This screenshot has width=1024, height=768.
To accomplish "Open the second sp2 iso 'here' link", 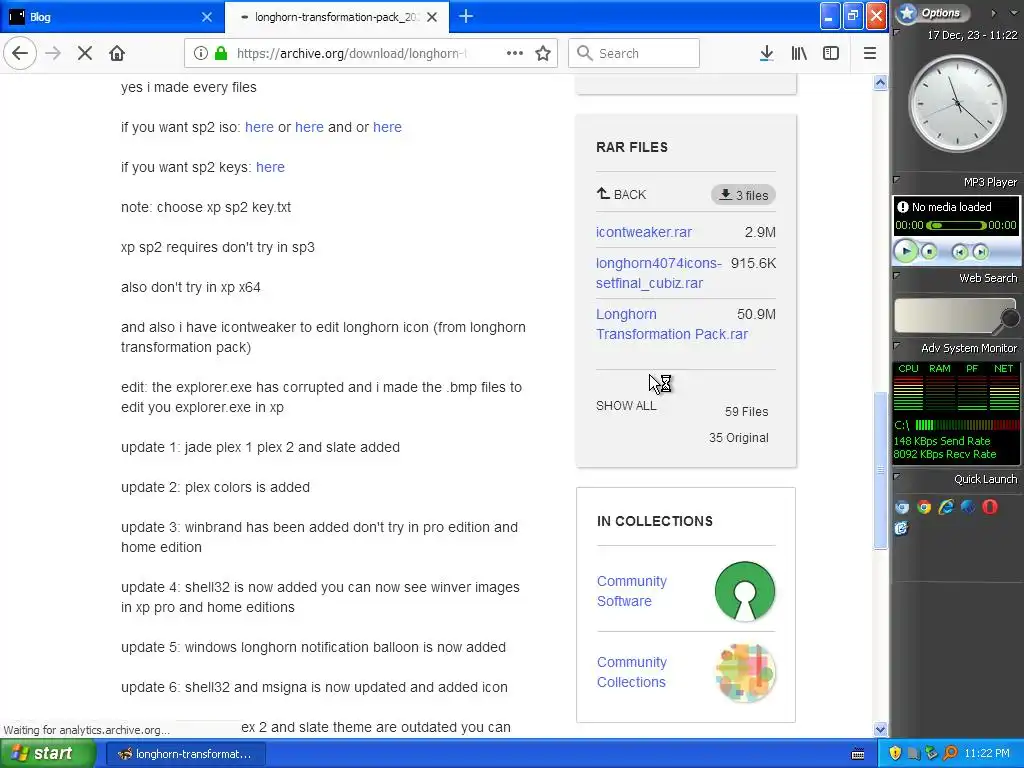I will point(310,127).
